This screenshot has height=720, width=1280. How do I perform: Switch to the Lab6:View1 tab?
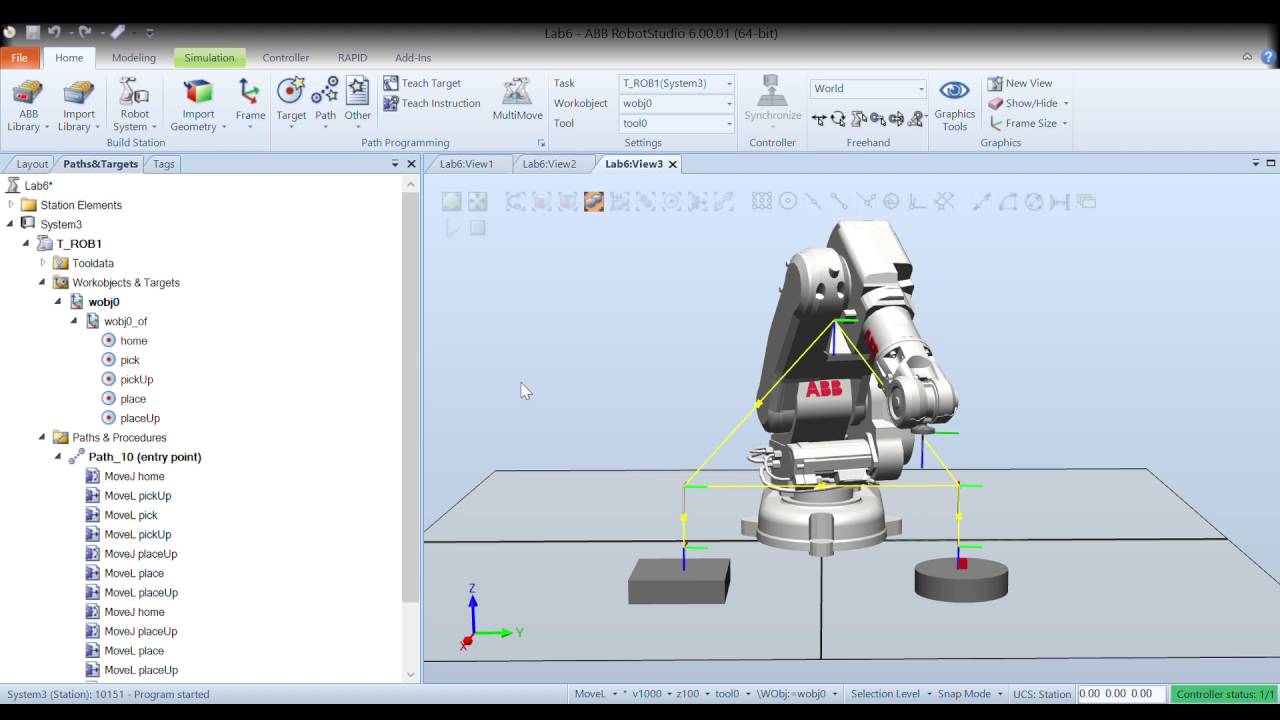(466, 164)
